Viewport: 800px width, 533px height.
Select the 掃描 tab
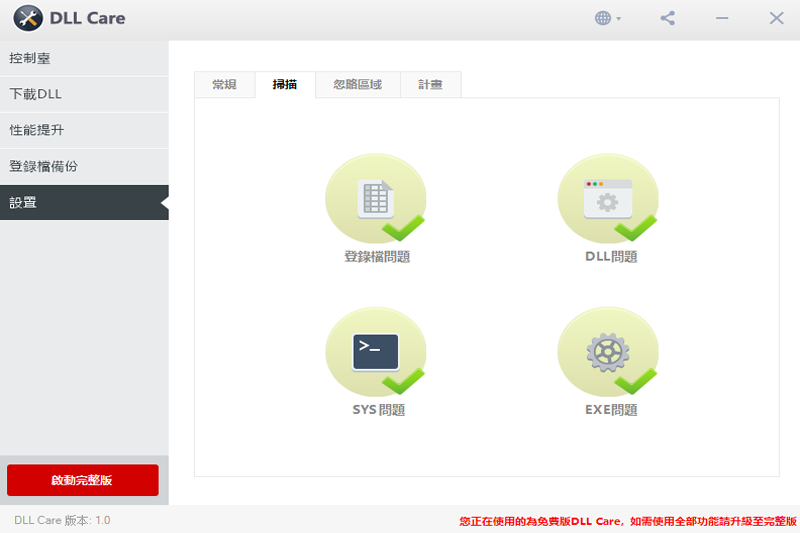(x=285, y=85)
